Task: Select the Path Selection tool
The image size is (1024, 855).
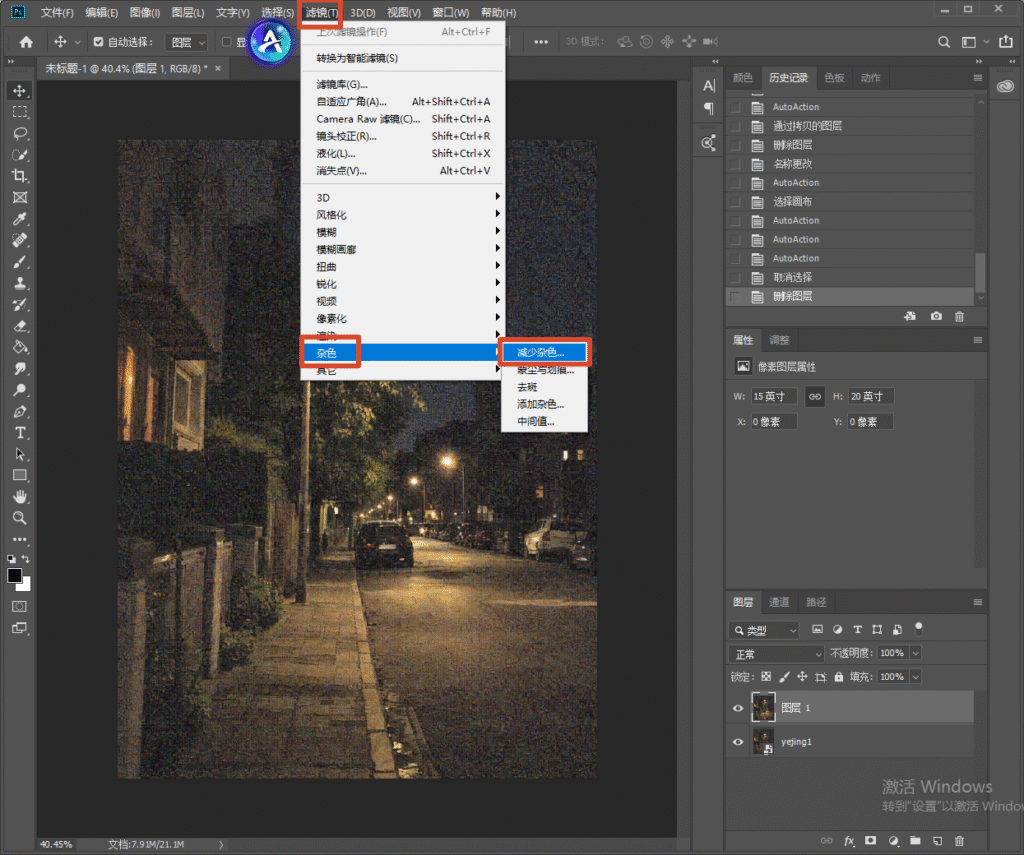Action: 20,454
